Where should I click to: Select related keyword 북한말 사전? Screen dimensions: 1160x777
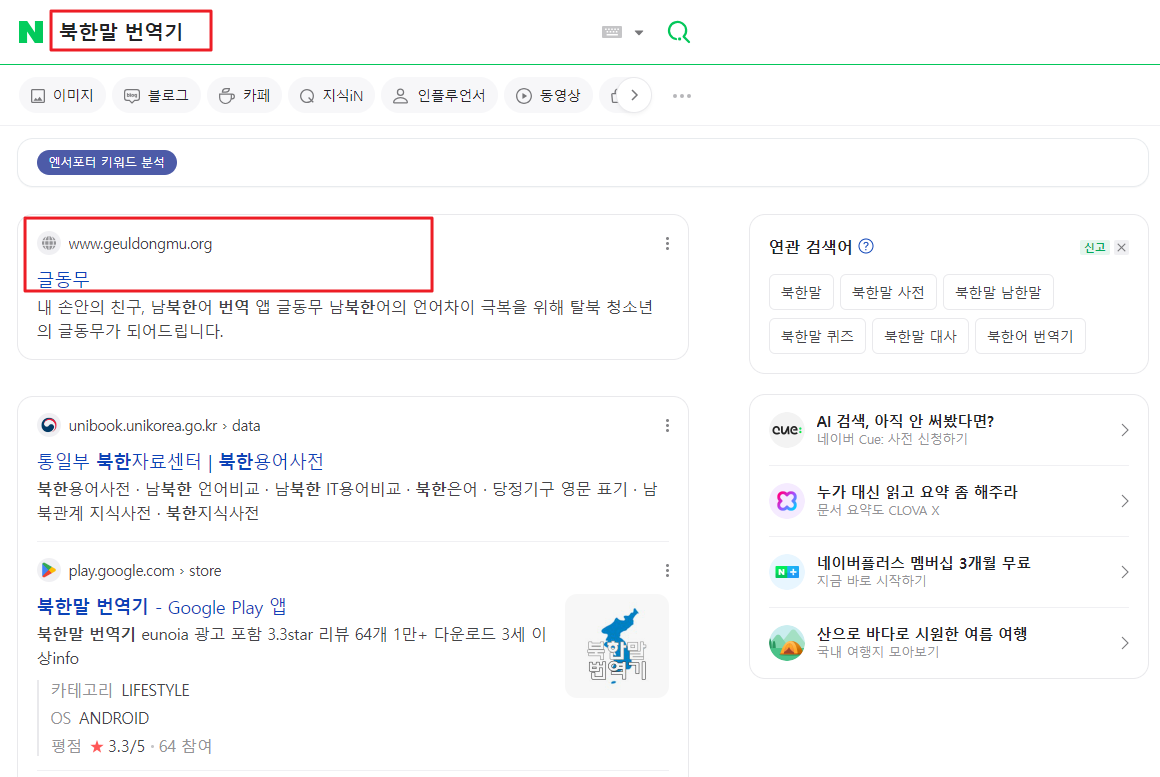[x=888, y=292]
